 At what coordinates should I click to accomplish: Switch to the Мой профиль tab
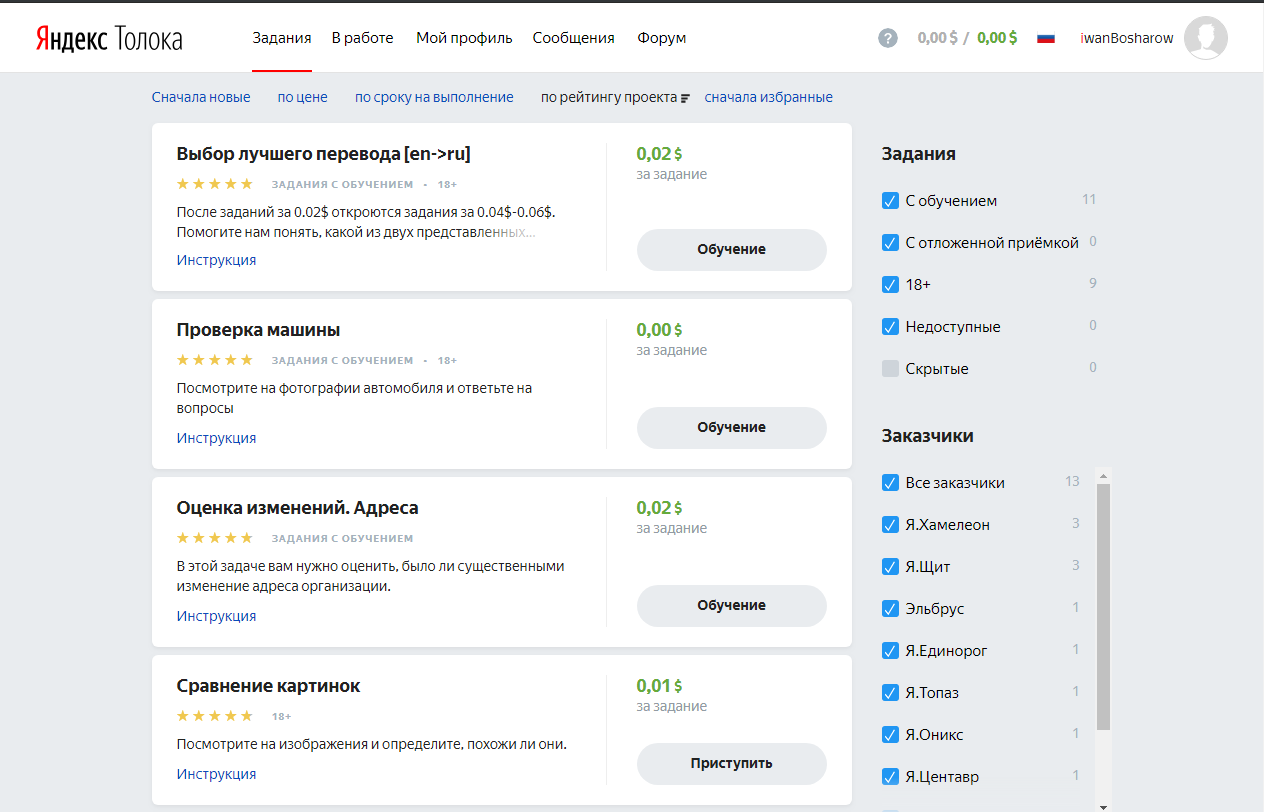pyautogui.click(x=464, y=38)
